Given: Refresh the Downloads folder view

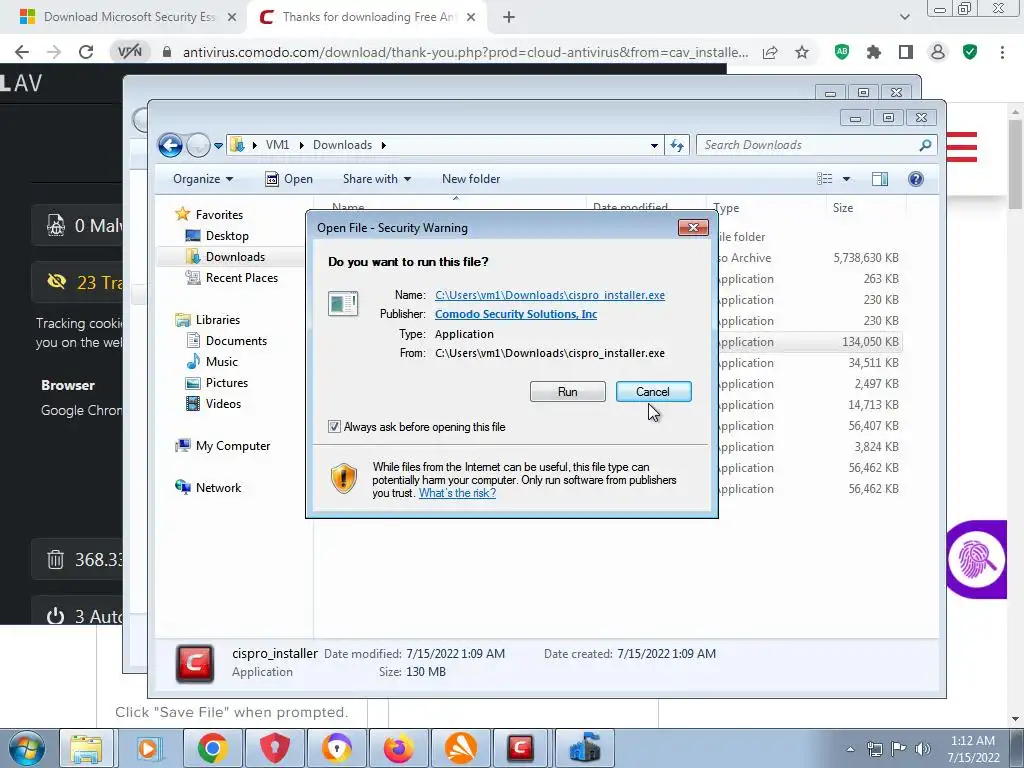Looking at the screenshot, I should (x=677, y=146).
